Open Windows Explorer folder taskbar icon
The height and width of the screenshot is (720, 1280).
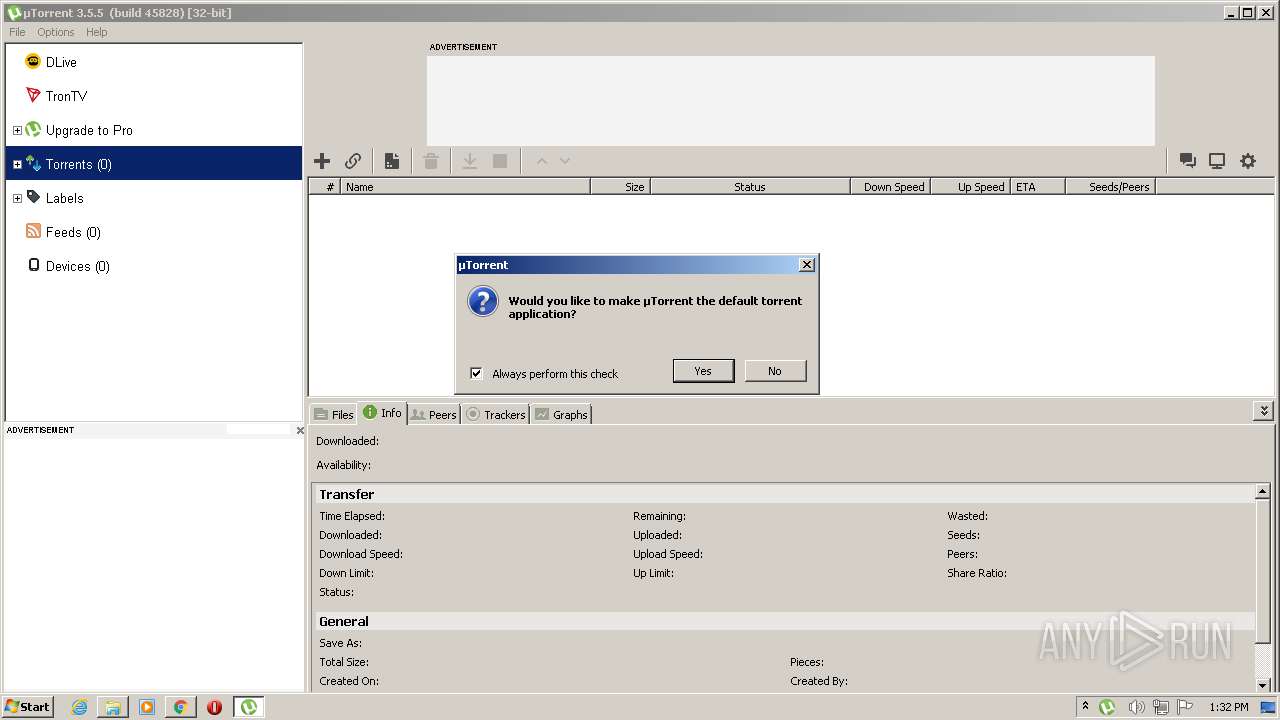(113, 707)
